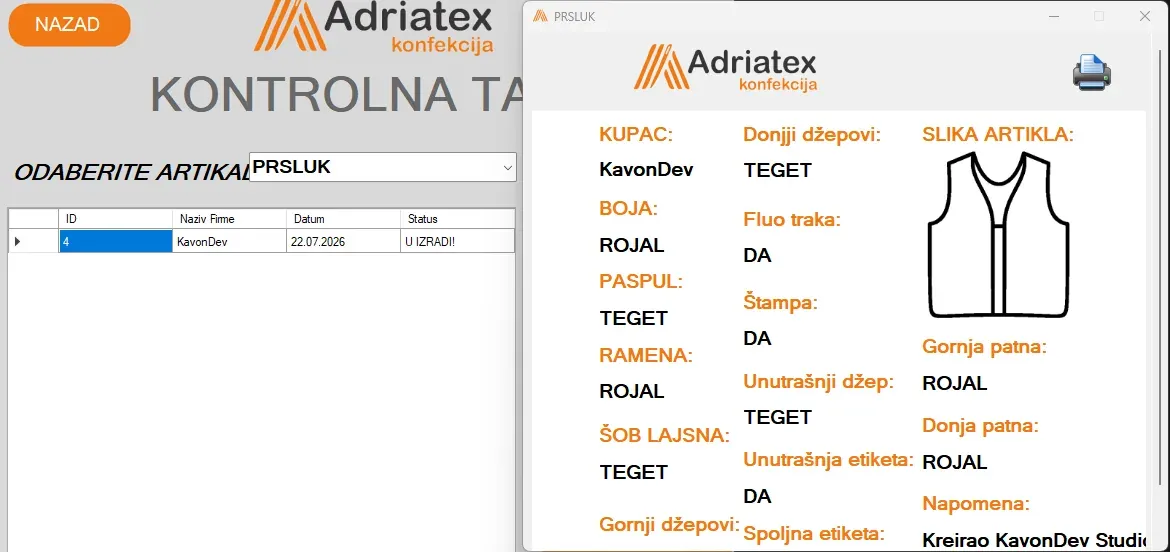Click the printer icon in PRSLUK window

(x=1092, y=72)
